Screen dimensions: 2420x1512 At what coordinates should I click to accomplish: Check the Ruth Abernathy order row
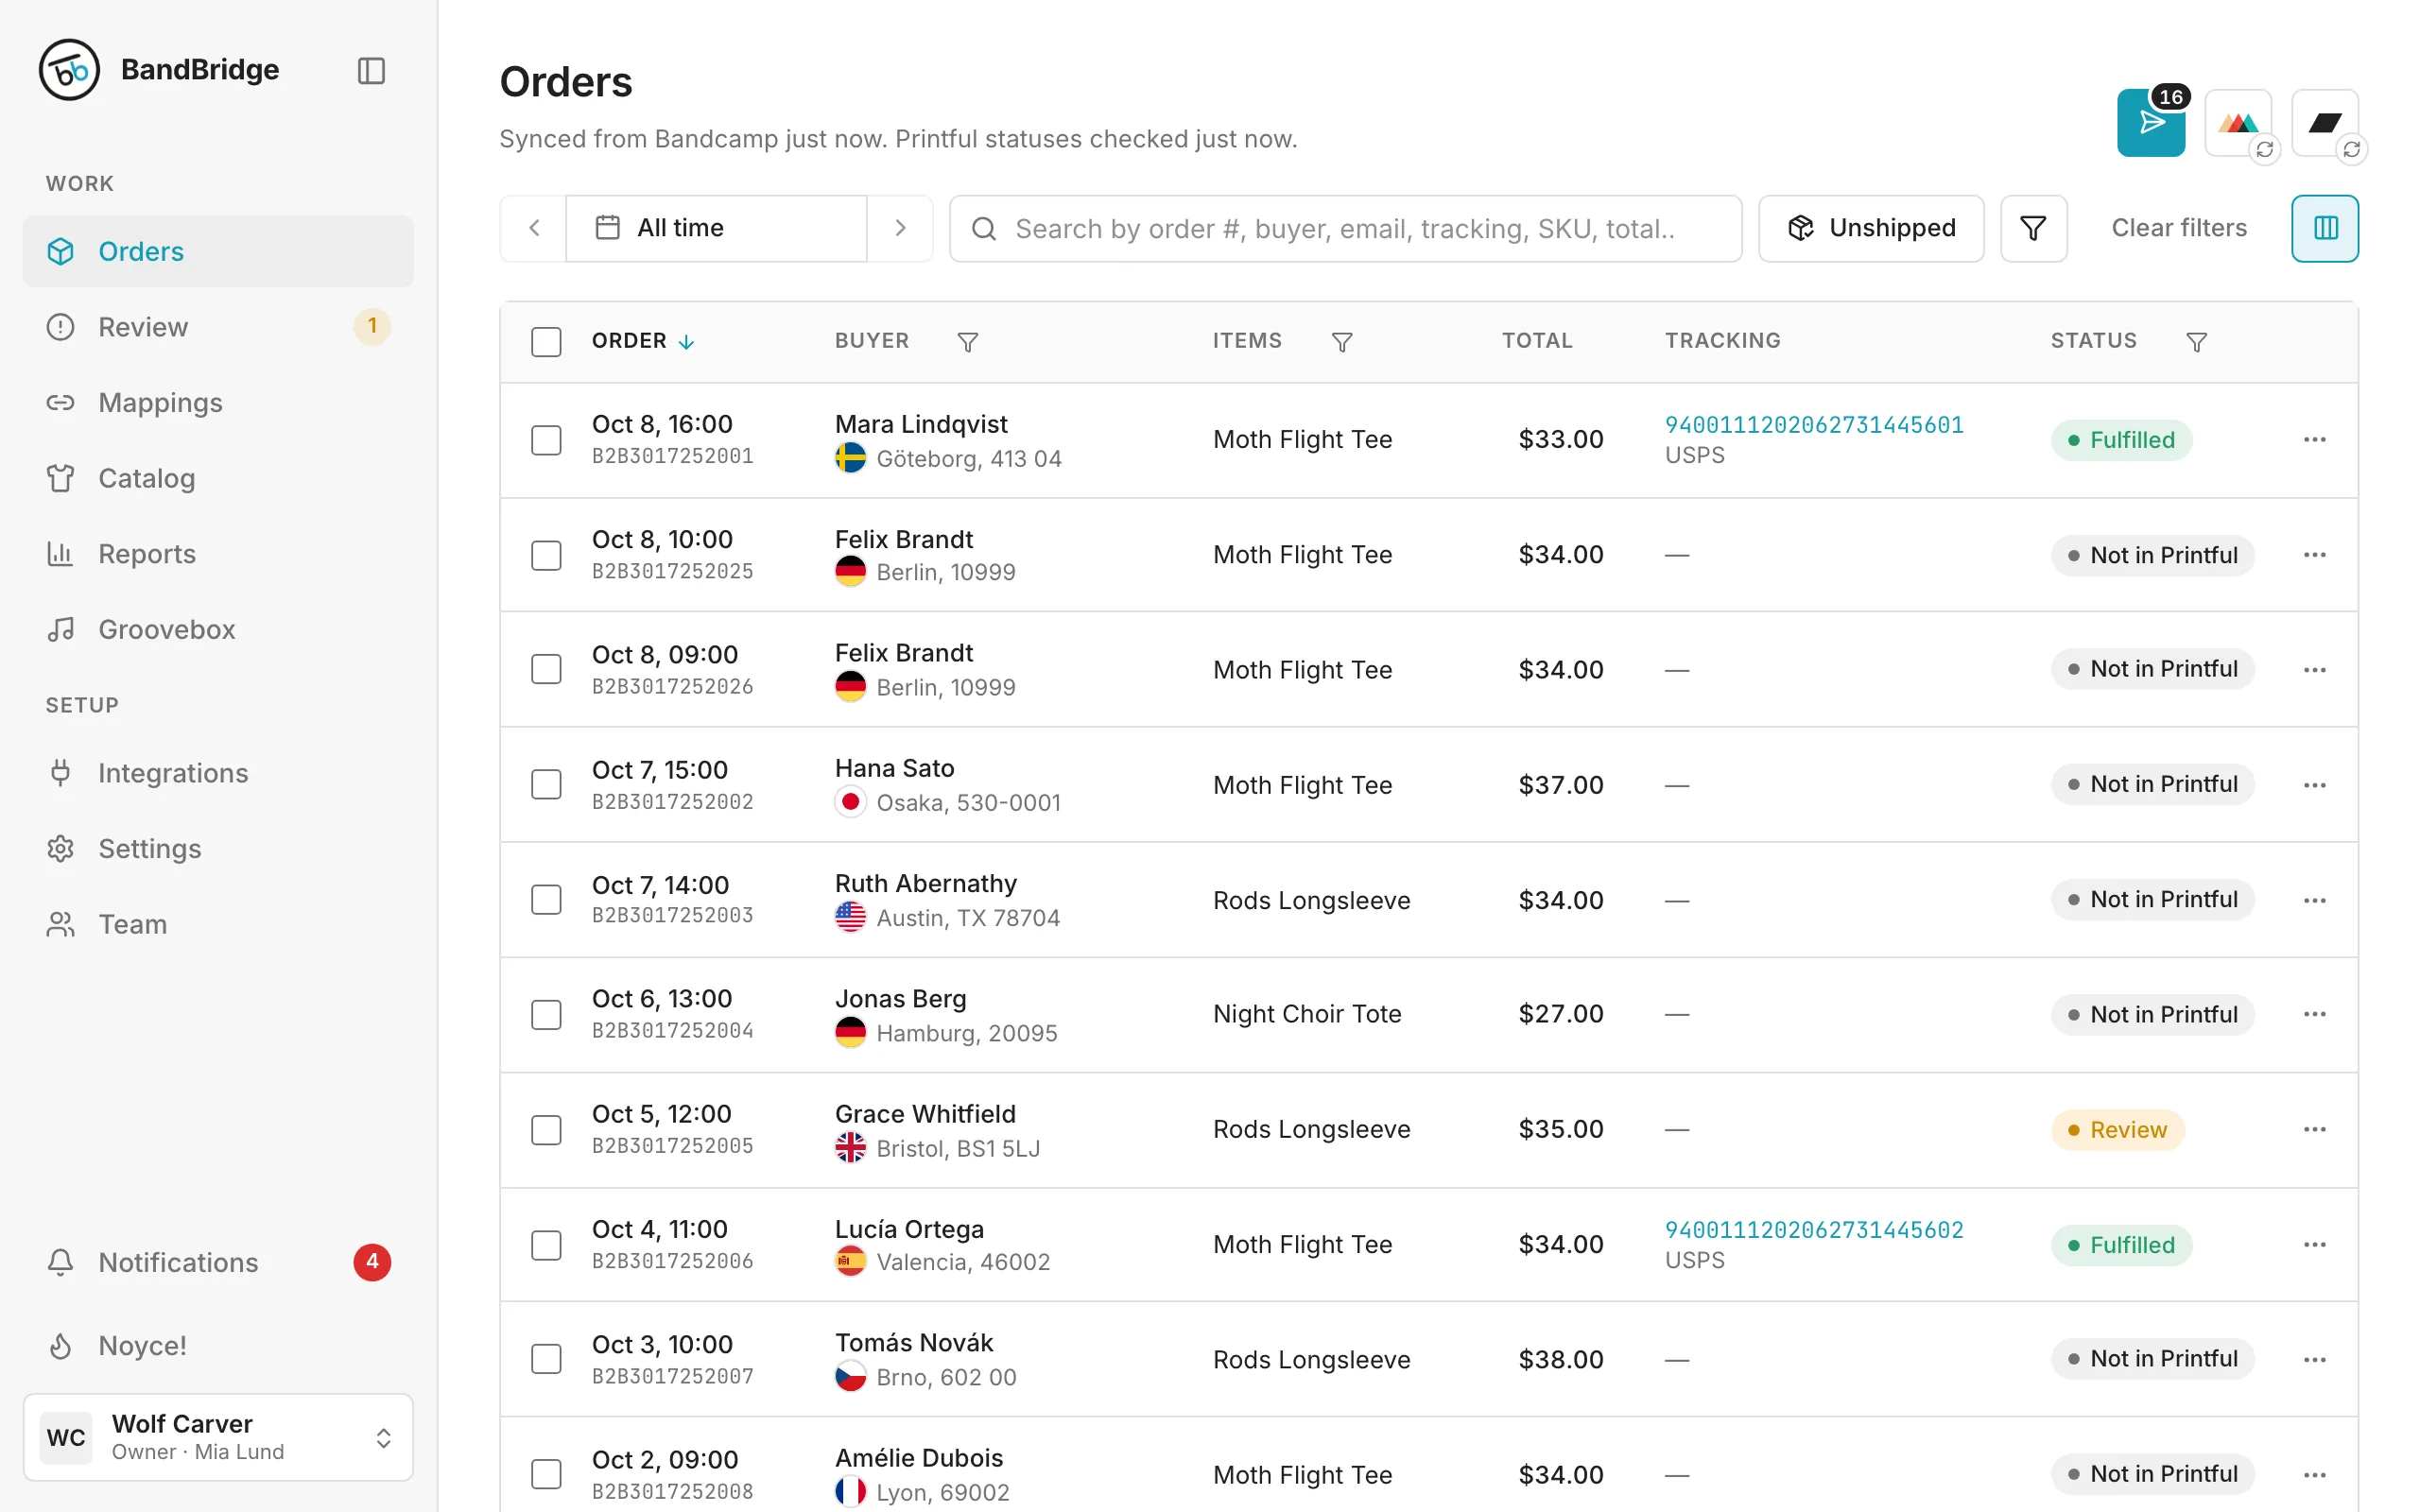pos(546,899)
